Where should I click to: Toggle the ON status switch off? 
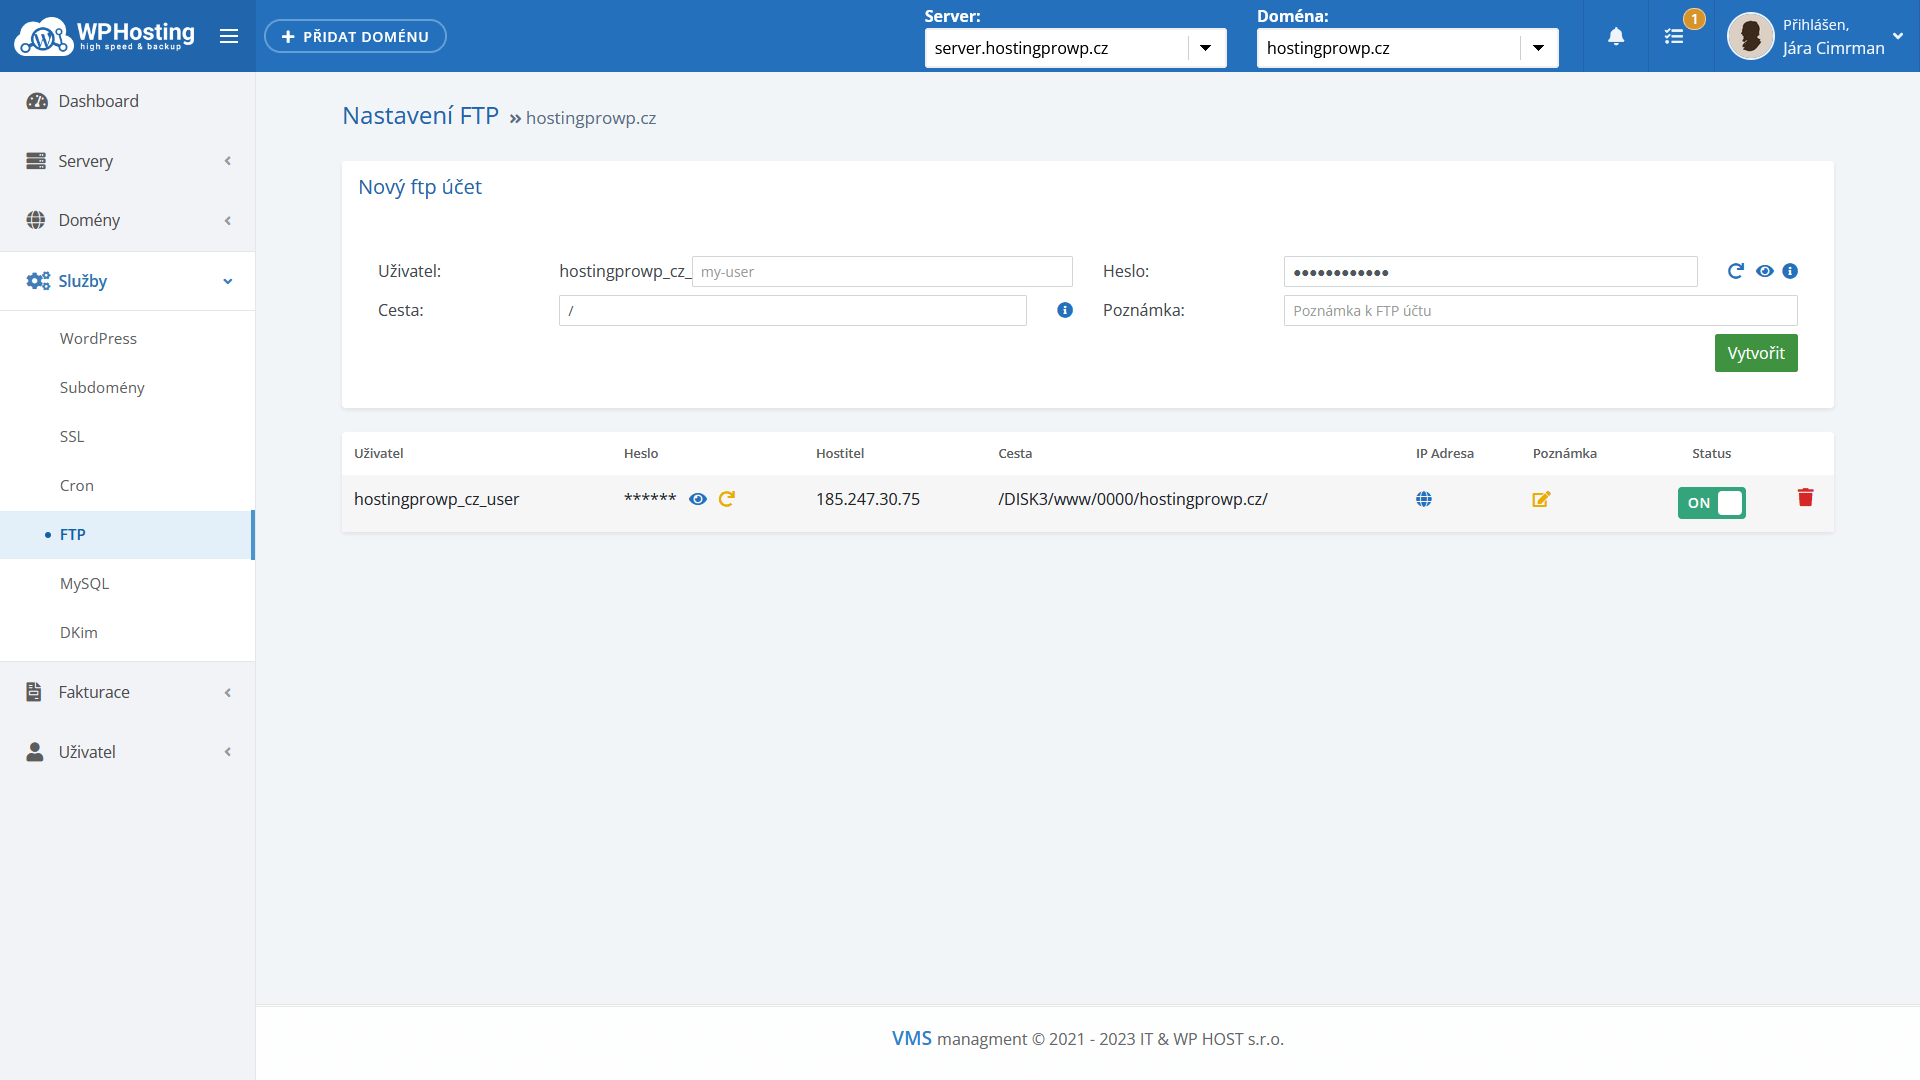1711,503
